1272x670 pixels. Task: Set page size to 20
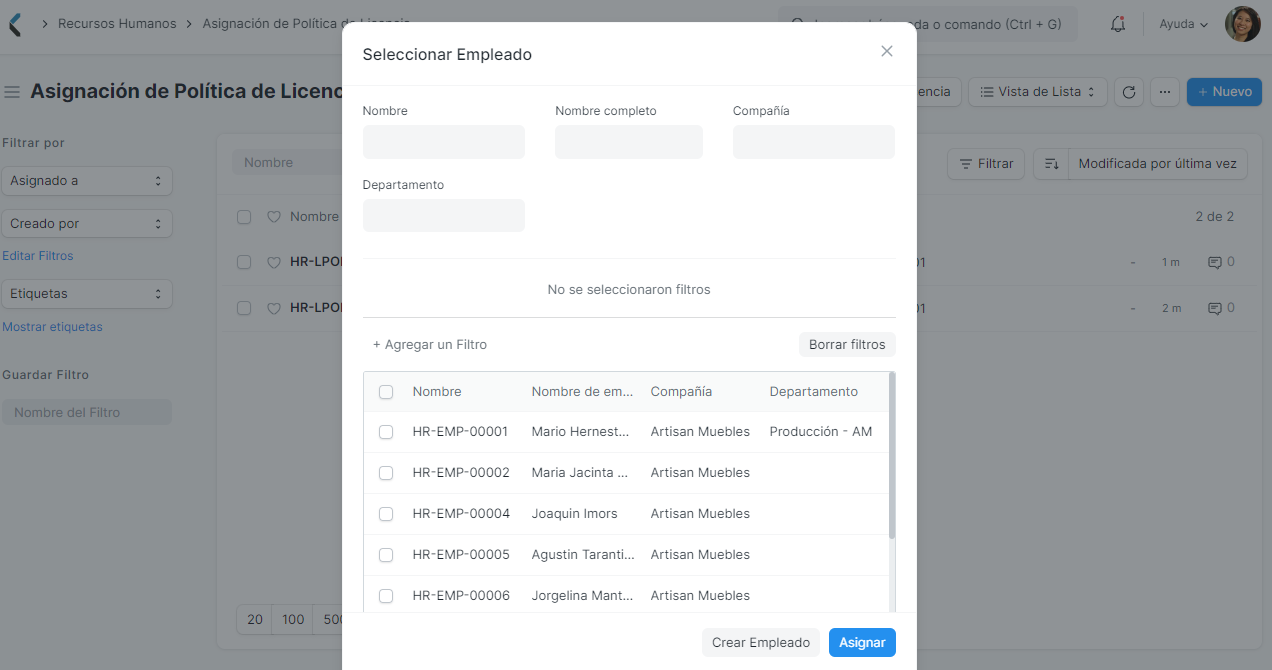(255, 620)
